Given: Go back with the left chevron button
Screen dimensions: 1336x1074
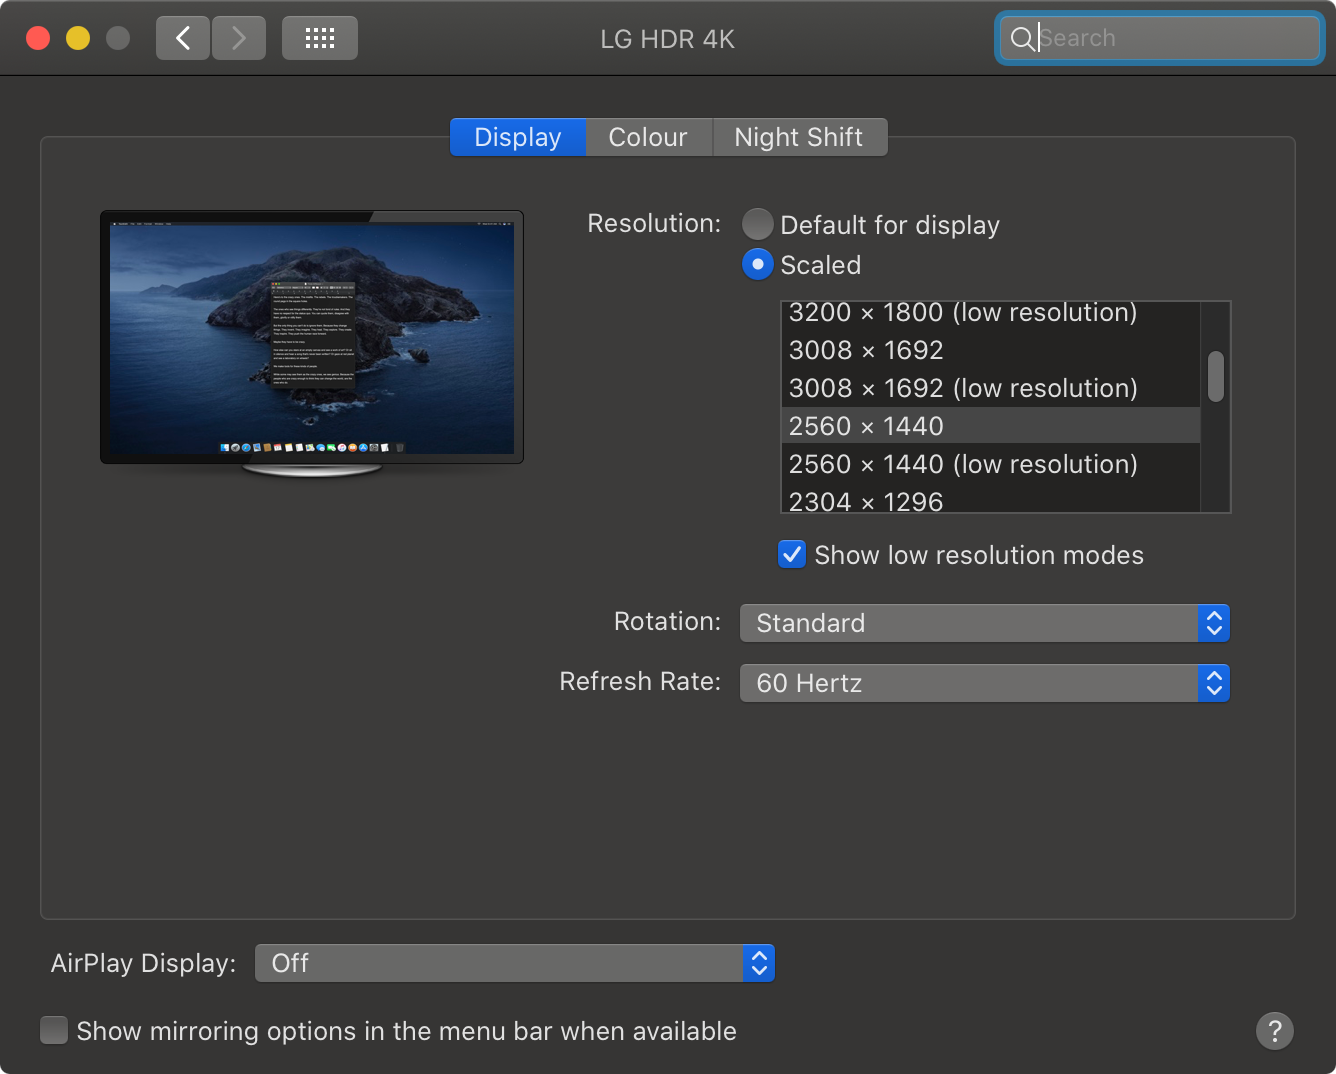Looking at the screenshot, I should pyautogui.click(x=183, y=39).
